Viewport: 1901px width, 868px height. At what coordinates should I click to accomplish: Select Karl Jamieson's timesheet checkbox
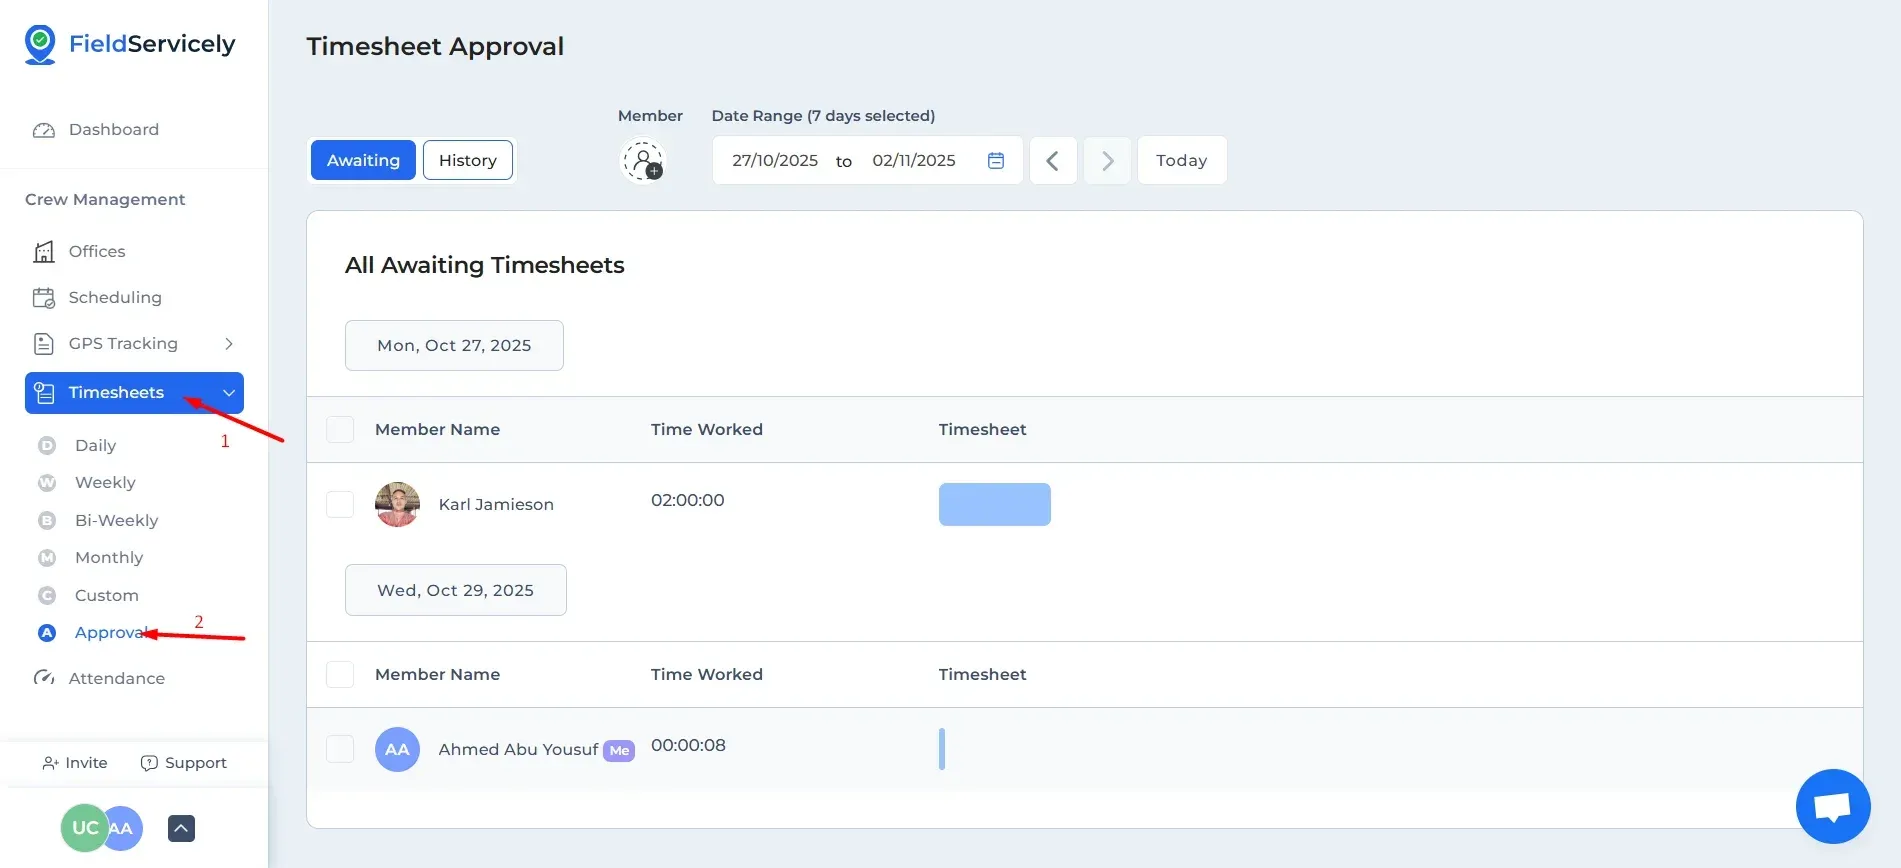pyautogui.click(x=340, y=504)
